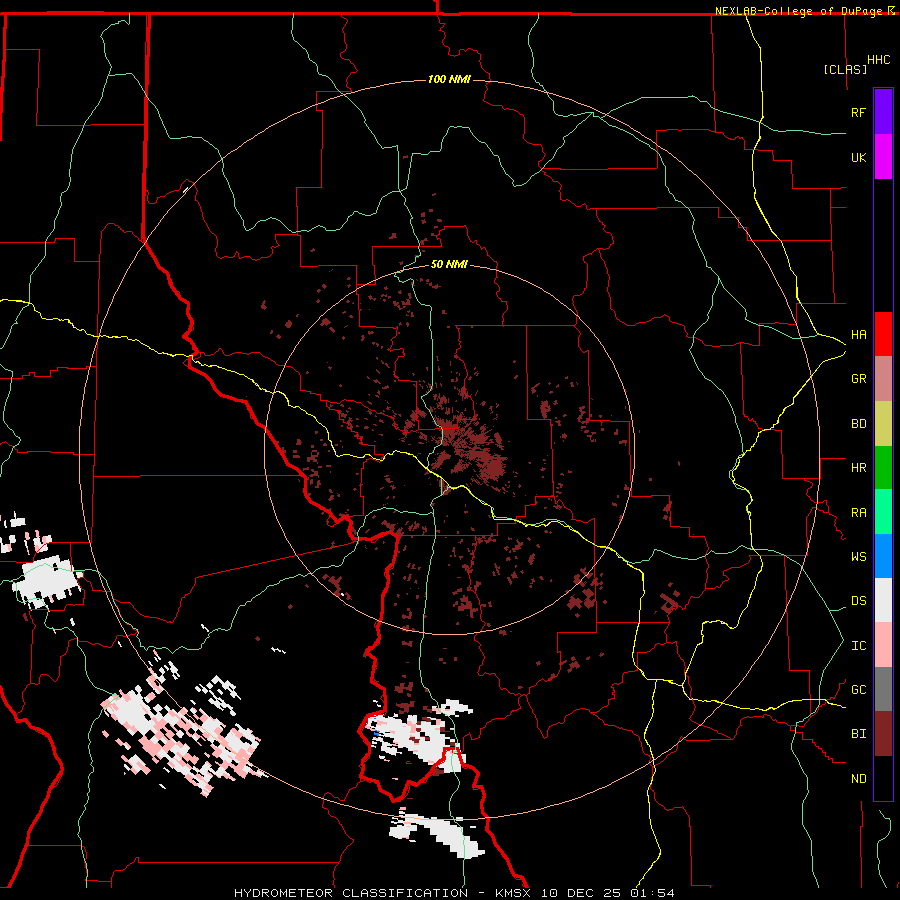This screenshot has width=900, height=900.
Task: Click the DS legend label
Action: 859,601
